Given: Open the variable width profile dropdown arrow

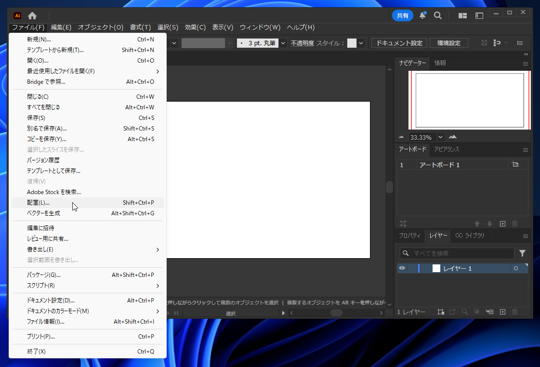Looking at the screenshot, I should [229, 43].
